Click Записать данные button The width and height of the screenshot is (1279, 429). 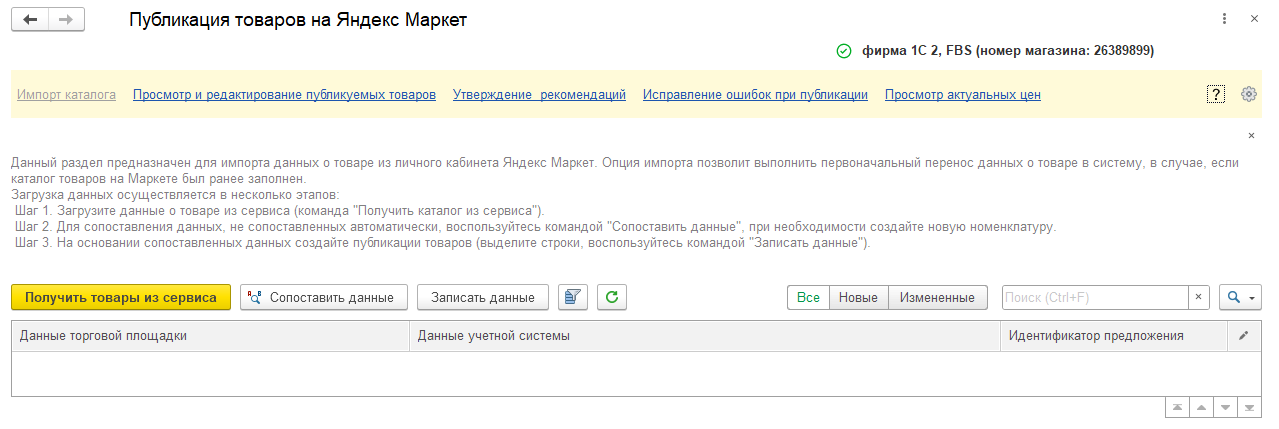[483, 297]
